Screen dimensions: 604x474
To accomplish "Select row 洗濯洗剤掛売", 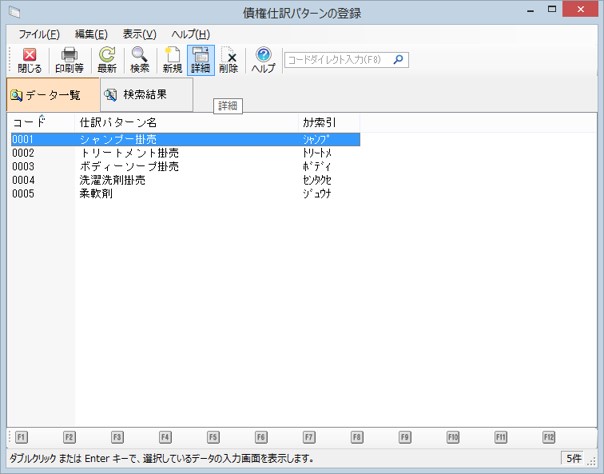I will point(186,180).
